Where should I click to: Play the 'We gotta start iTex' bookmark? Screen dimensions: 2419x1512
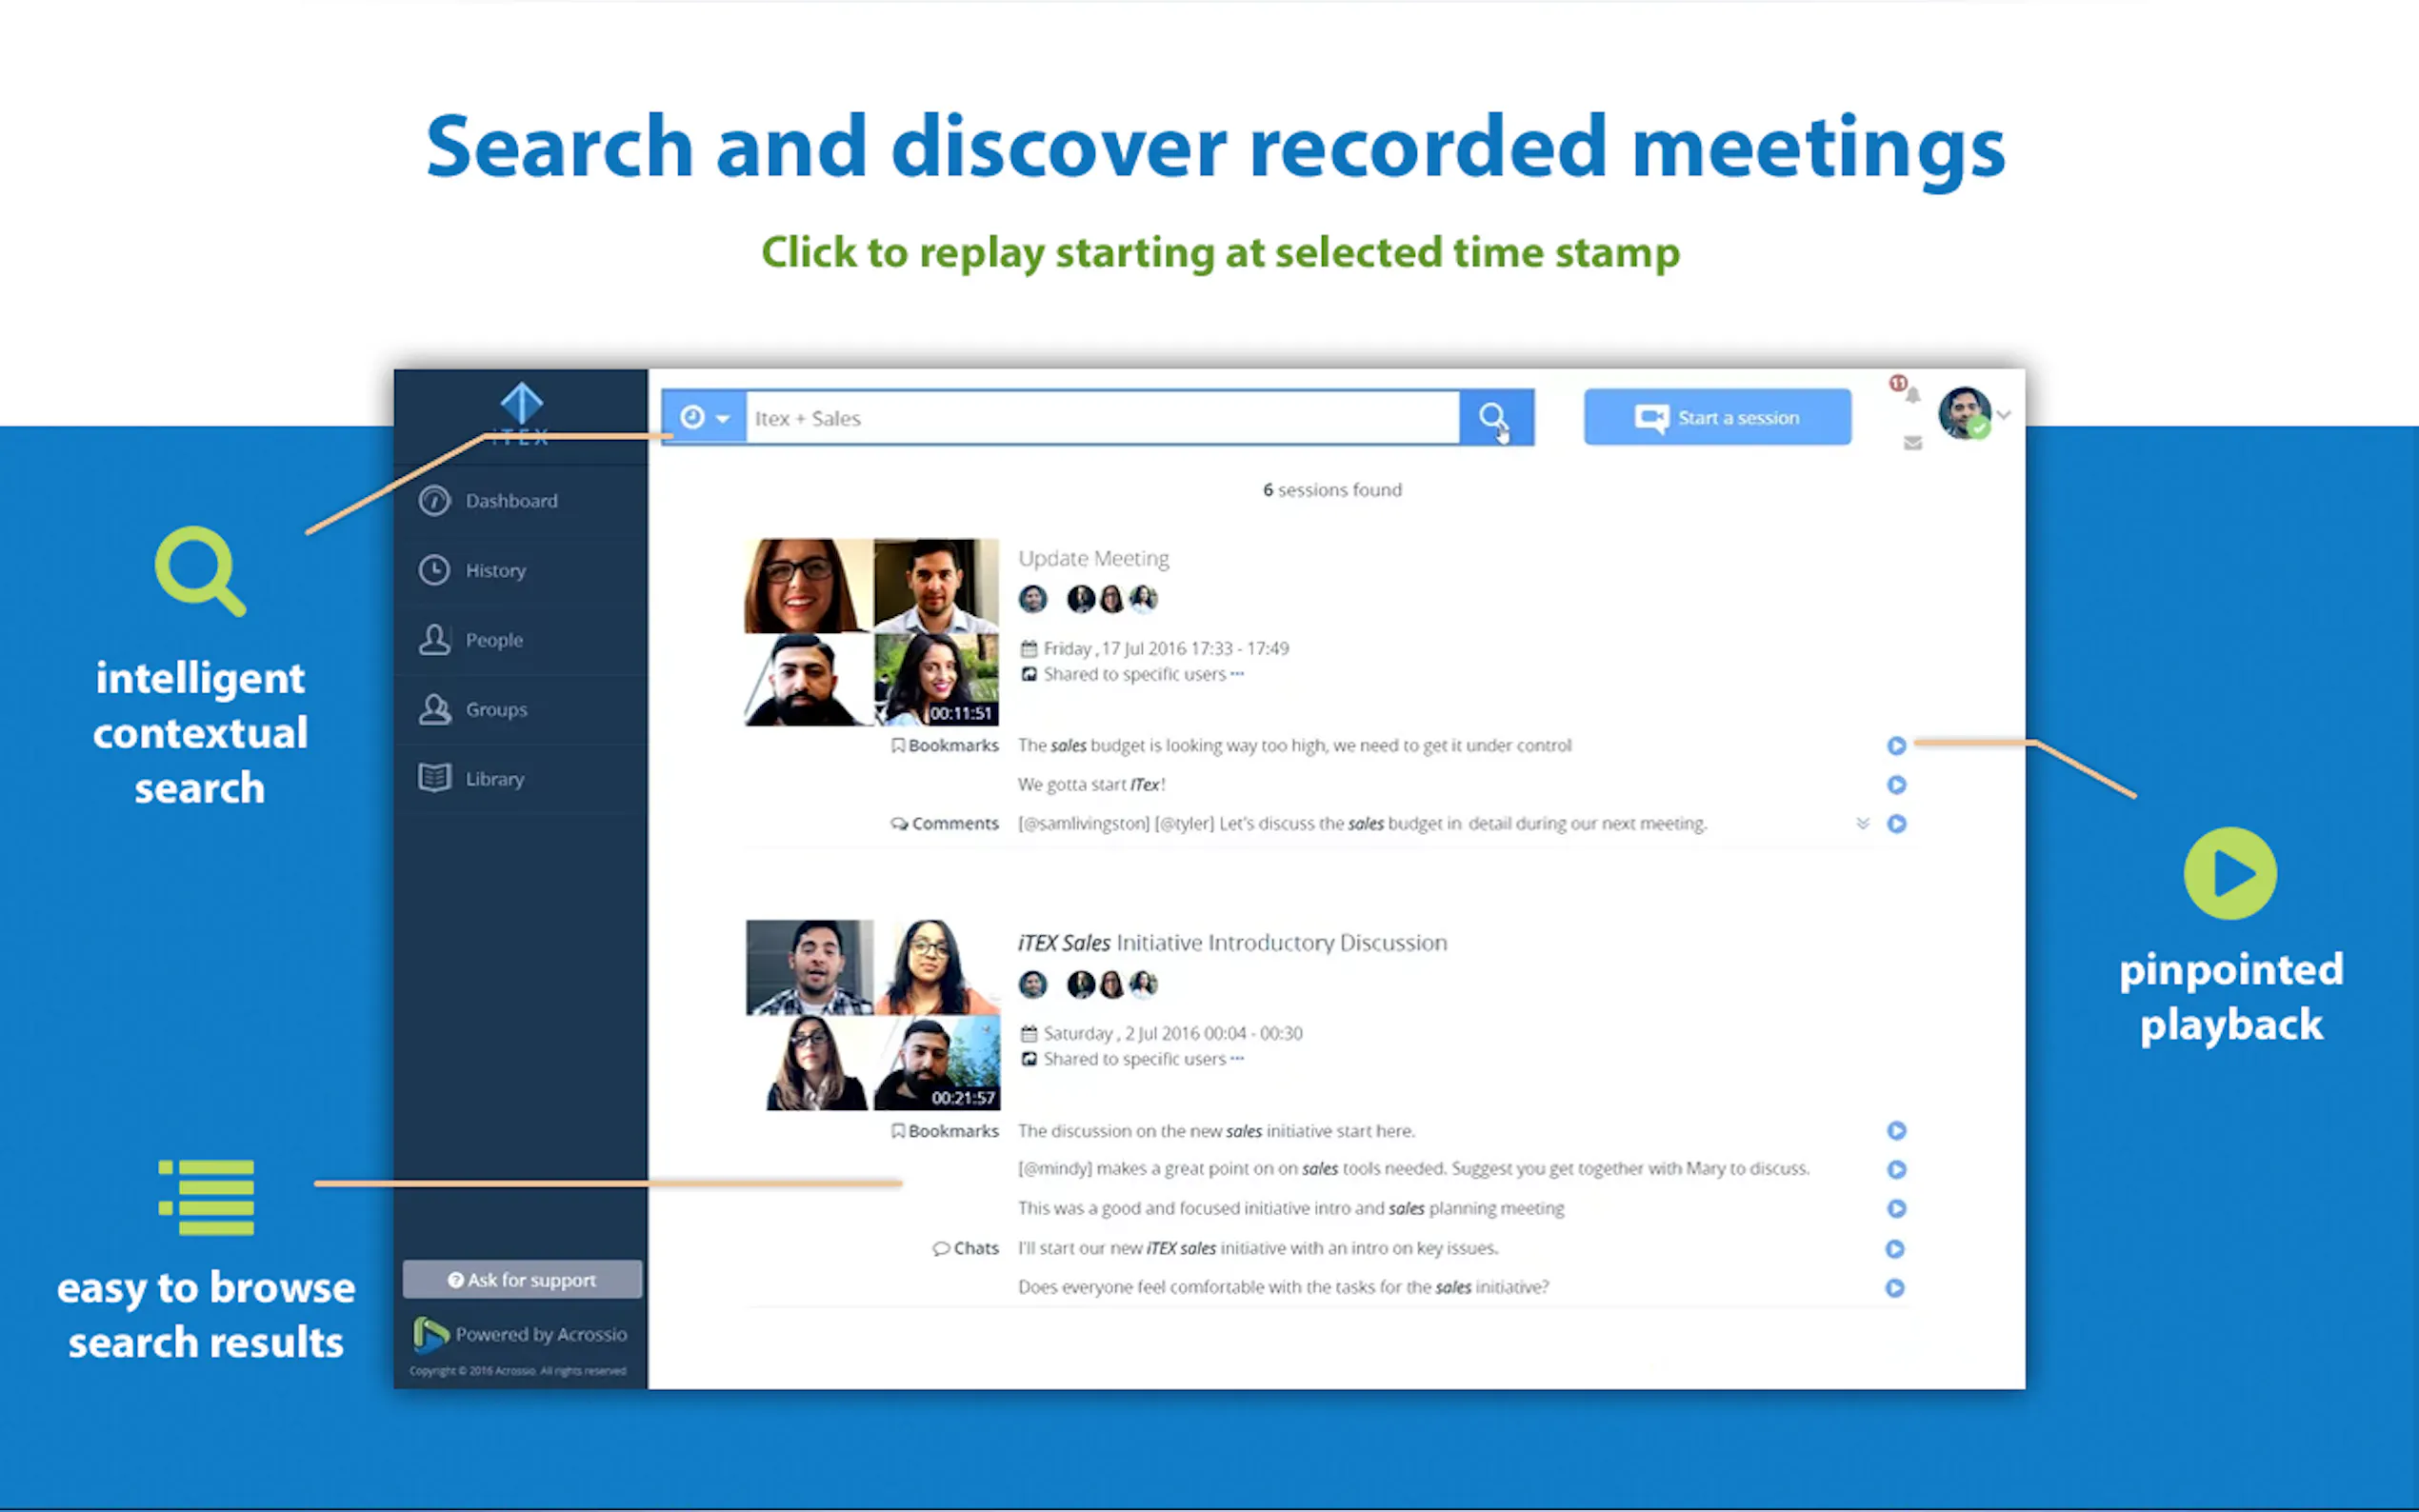pyautogui.click(x=1896, y=785)
